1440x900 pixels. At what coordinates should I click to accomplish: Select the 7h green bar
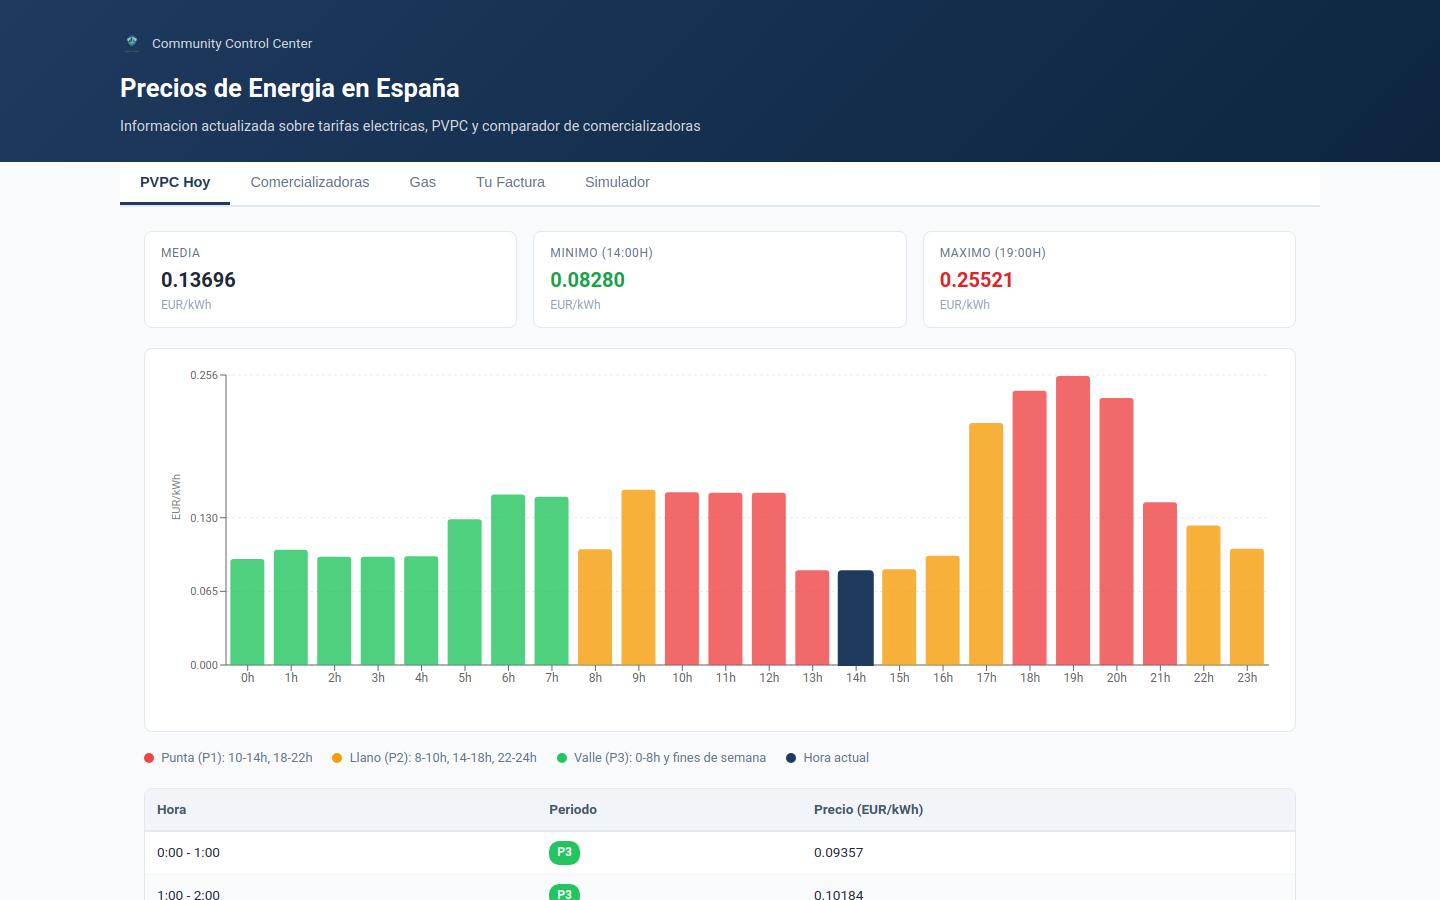click(552, 581)
